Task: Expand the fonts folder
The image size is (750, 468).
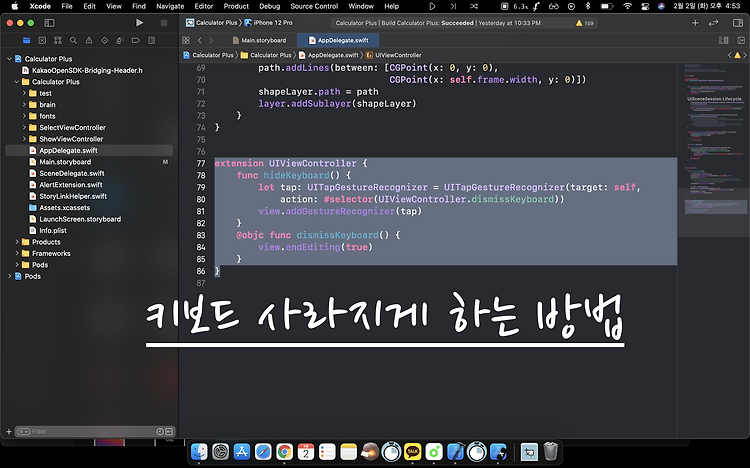Action: pyautogui.click(x=24, y=116)
